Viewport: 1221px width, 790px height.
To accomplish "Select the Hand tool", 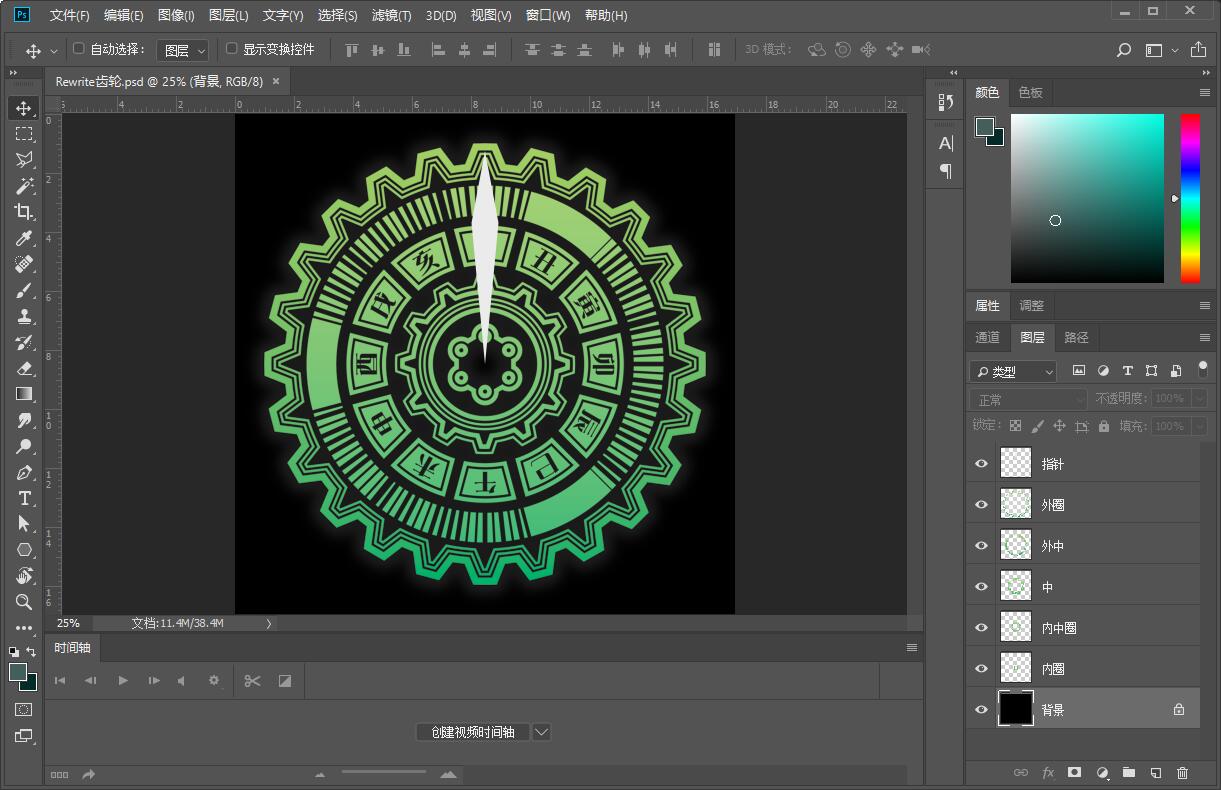I will (24, 576).
